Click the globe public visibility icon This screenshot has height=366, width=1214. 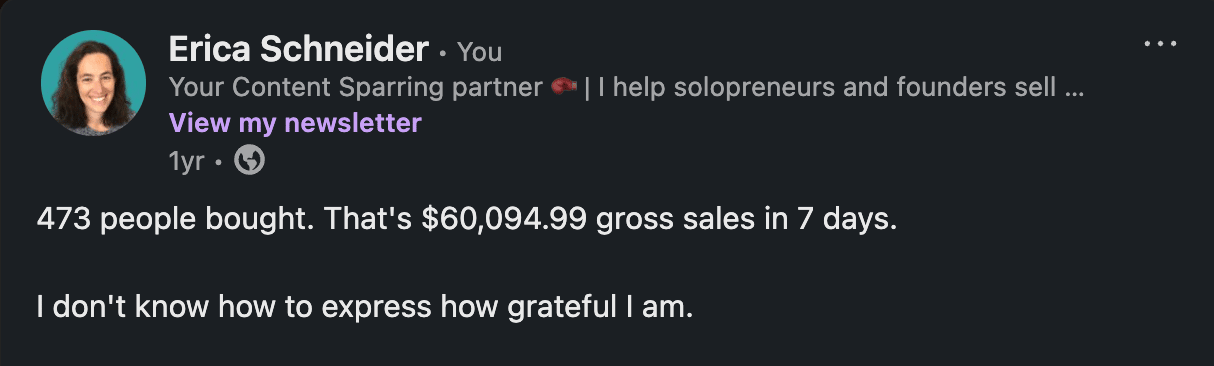pos(249,160)
